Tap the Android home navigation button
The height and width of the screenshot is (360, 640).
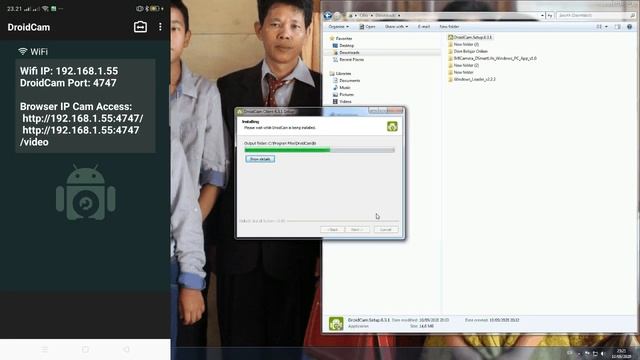pos(85,349)
